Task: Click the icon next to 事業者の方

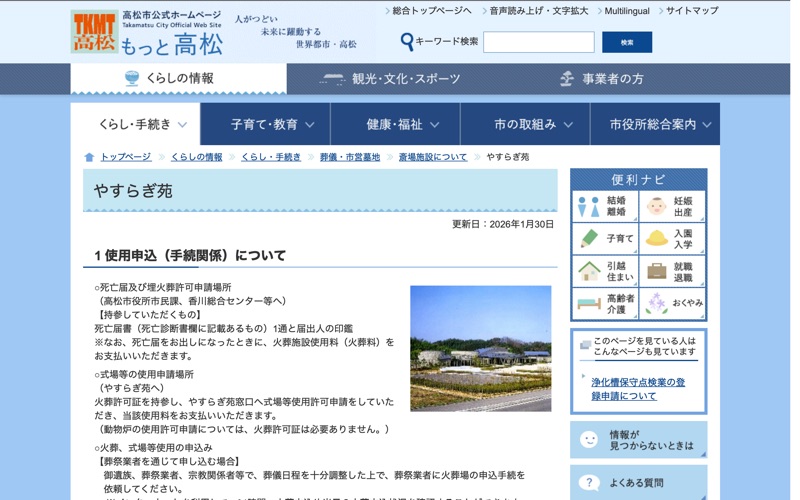Action: pyautogui.click(x=566, y=79)
